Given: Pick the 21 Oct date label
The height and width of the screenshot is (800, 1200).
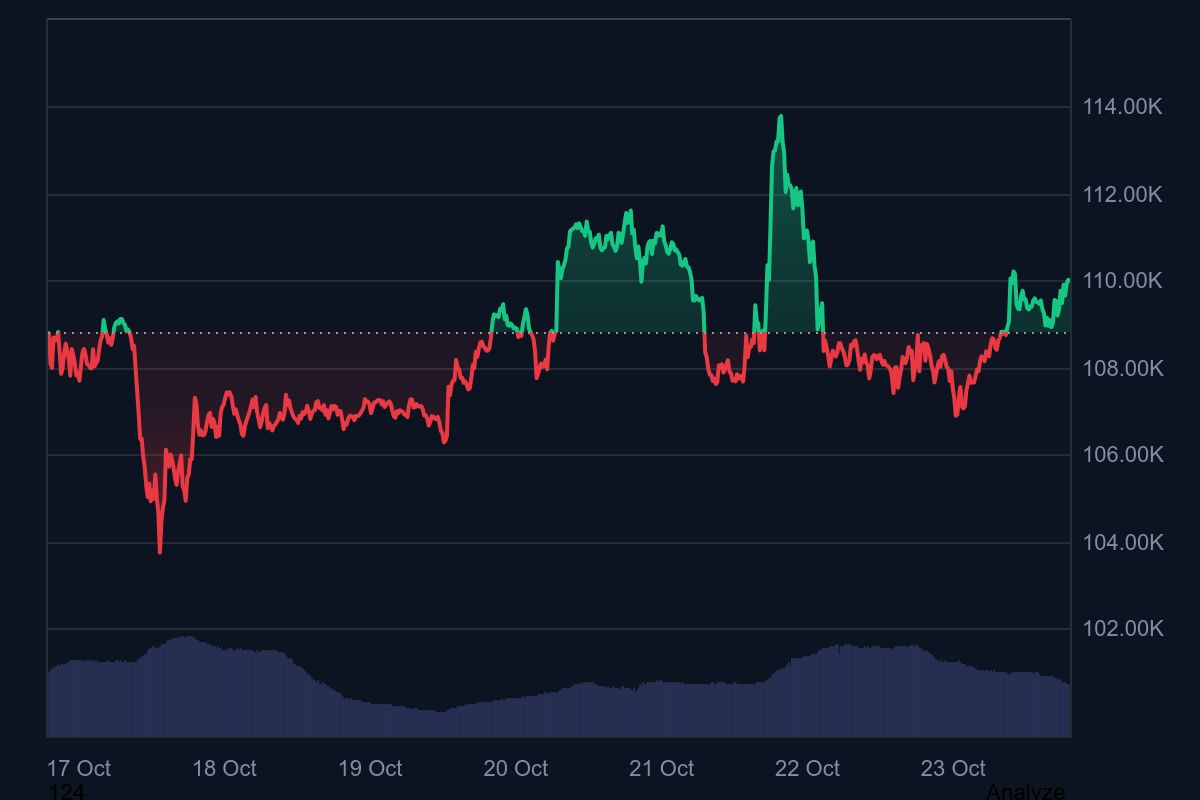Looking at the screenshot, I should coord(661,768).
